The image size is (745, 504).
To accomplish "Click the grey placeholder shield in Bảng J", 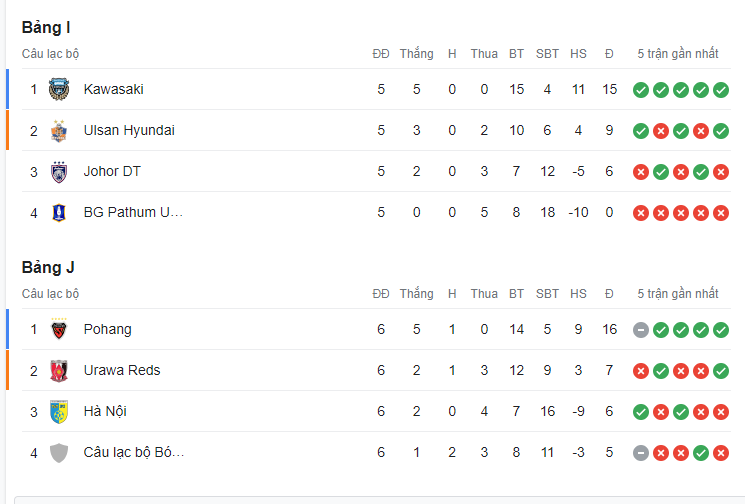I will pyautogui.click(x=59, y=453).
